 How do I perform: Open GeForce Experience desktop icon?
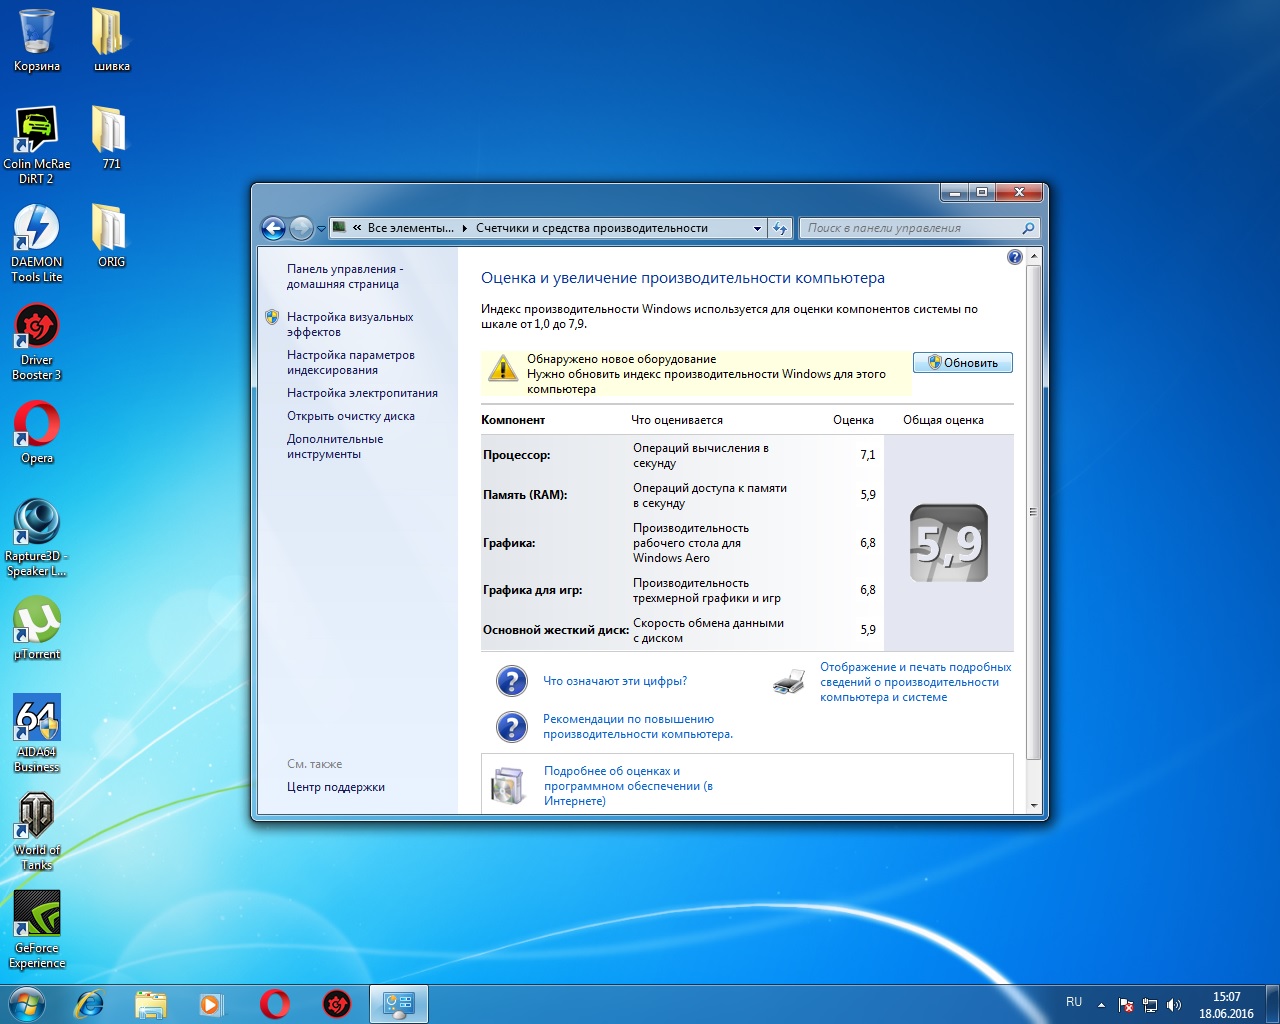pos(37,915)
